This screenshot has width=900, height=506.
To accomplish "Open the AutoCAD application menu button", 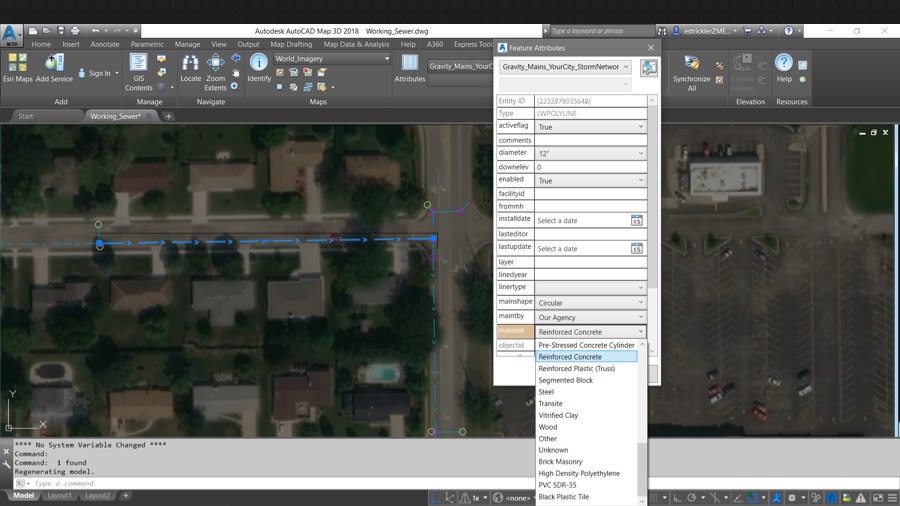I will pyautogui.click(x=10, y=34).
